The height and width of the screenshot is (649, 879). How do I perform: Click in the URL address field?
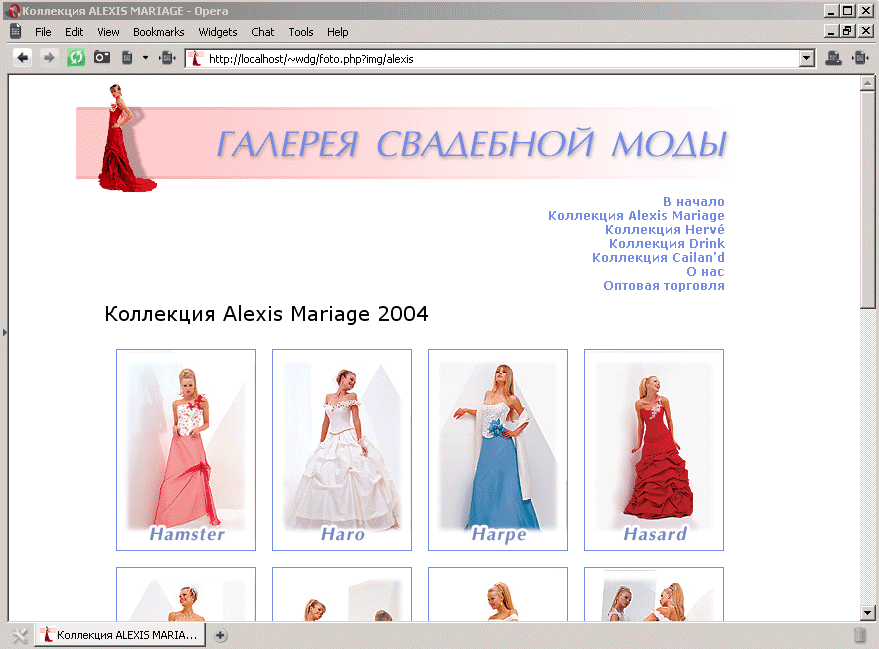(x=499, y=59)
